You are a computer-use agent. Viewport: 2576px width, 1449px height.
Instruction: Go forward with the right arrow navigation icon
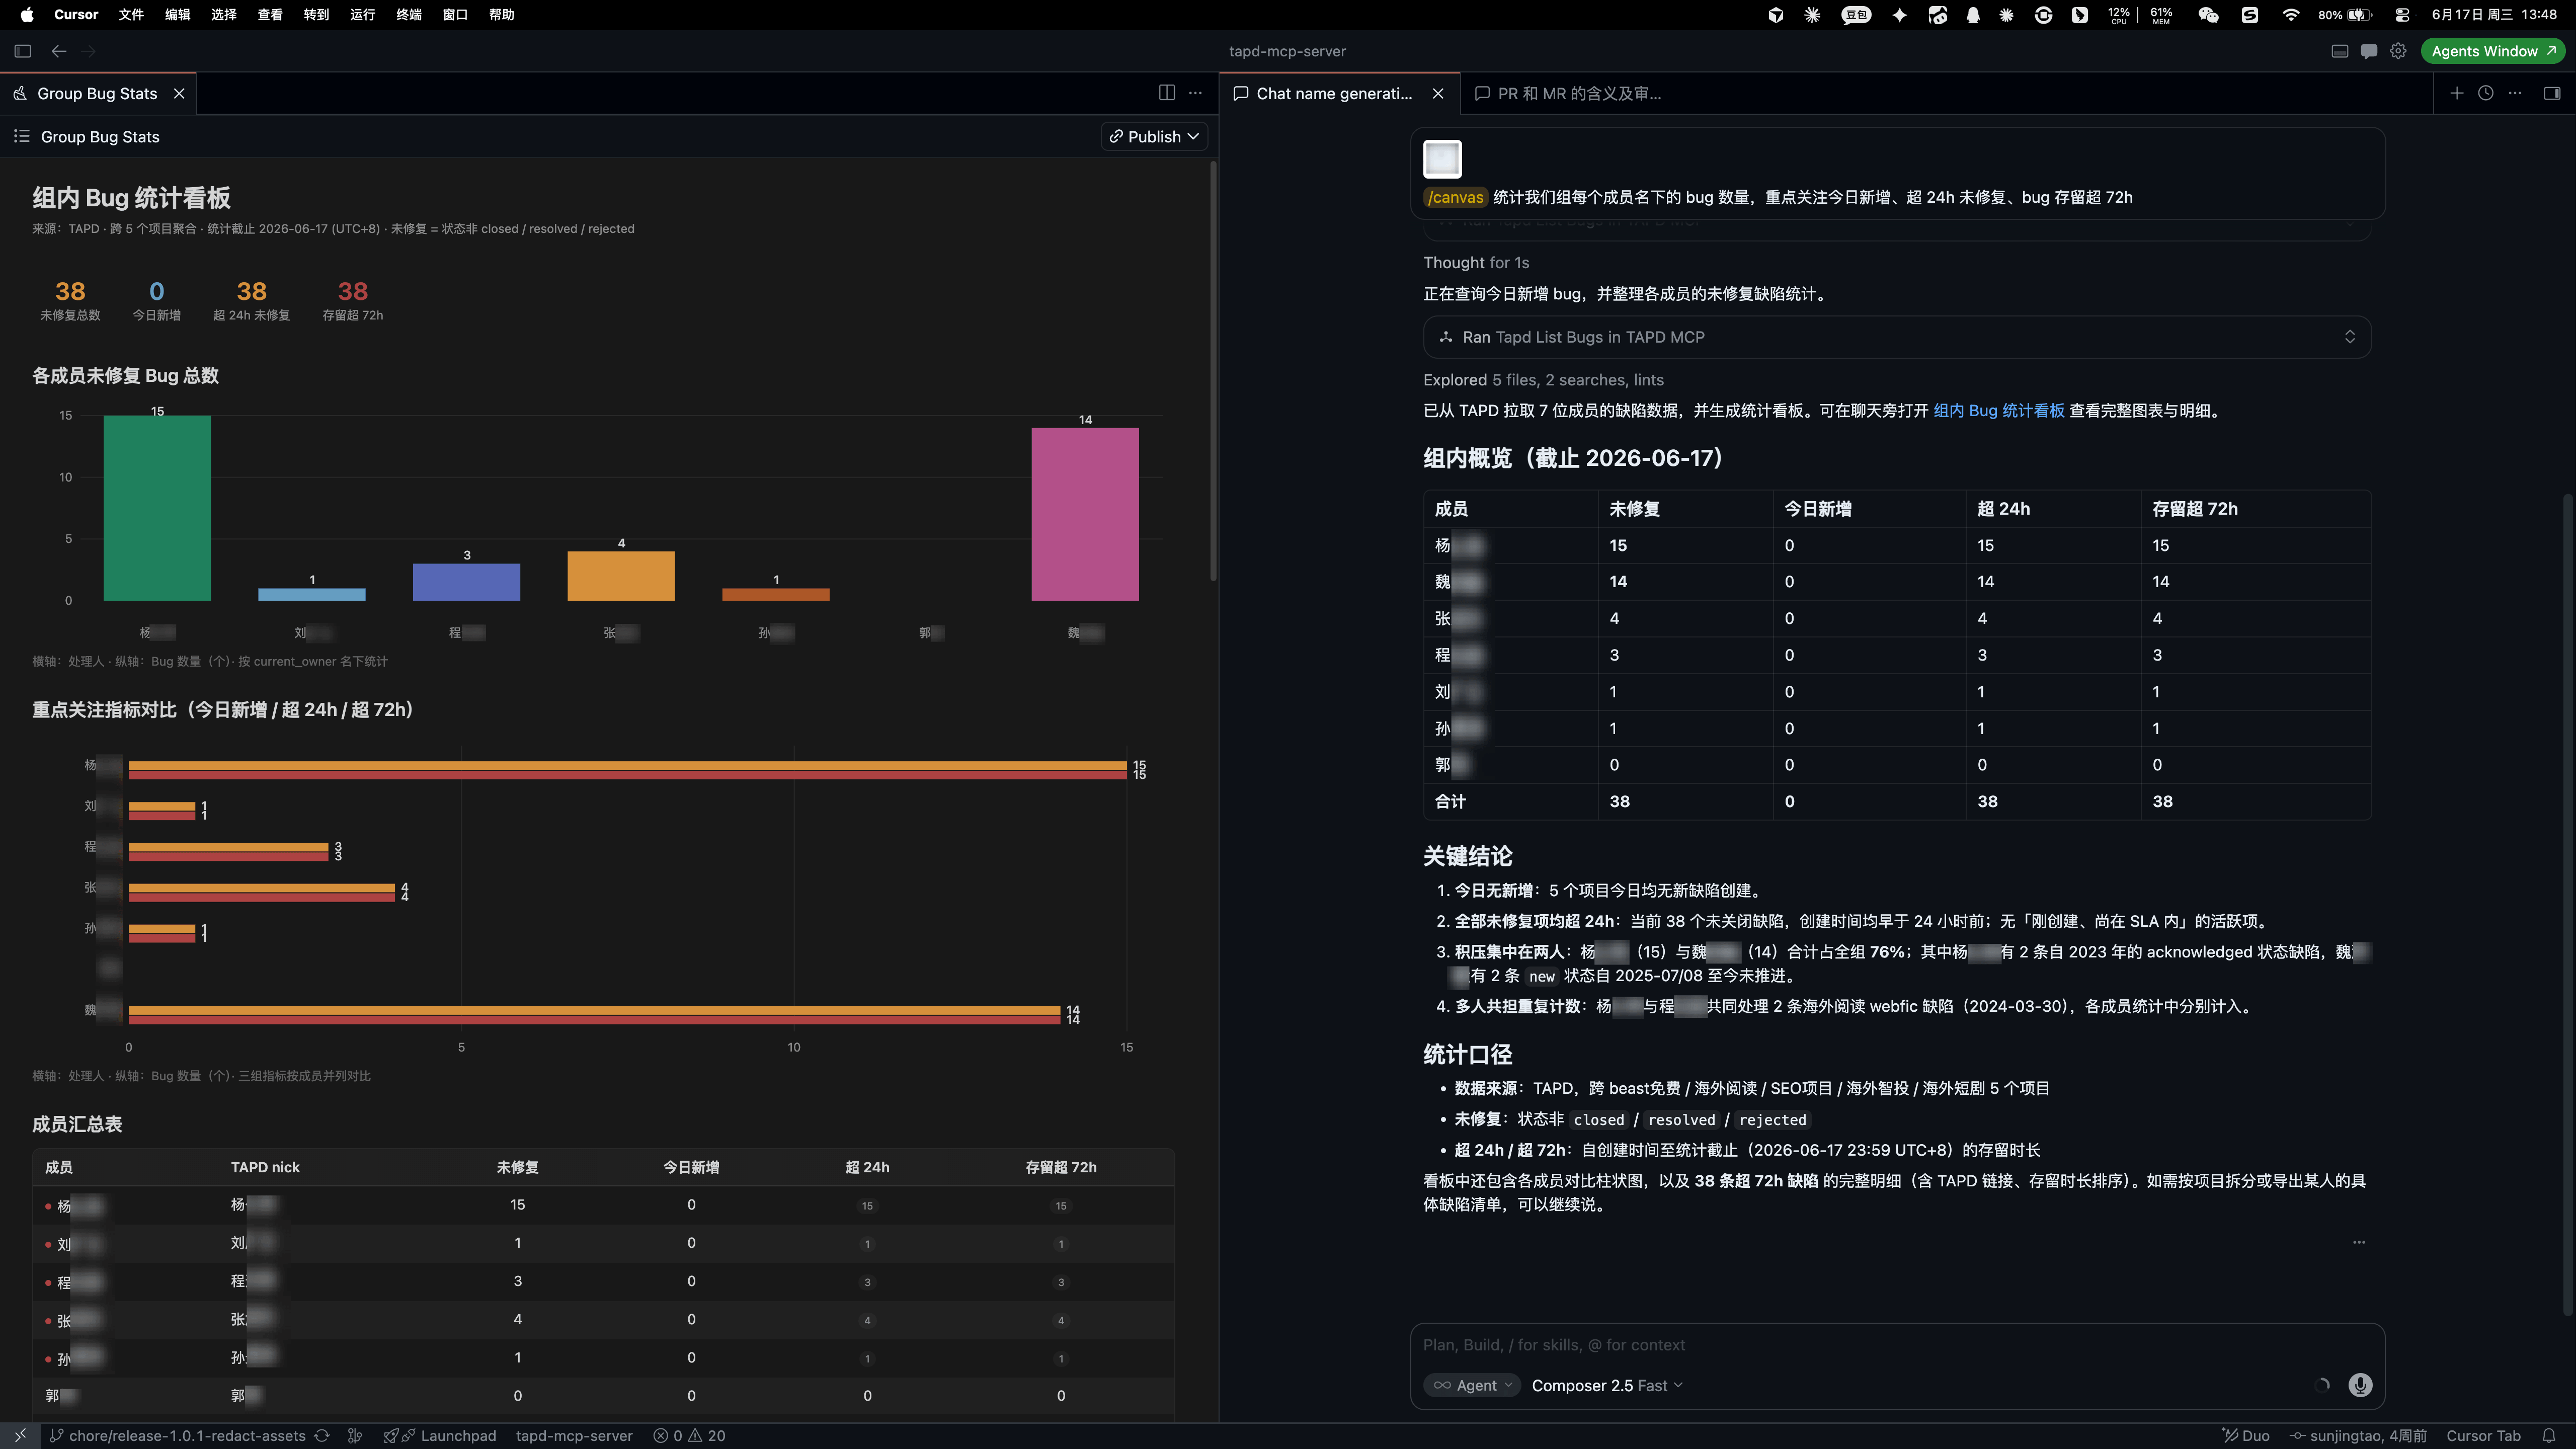click(x=89, y=51)
